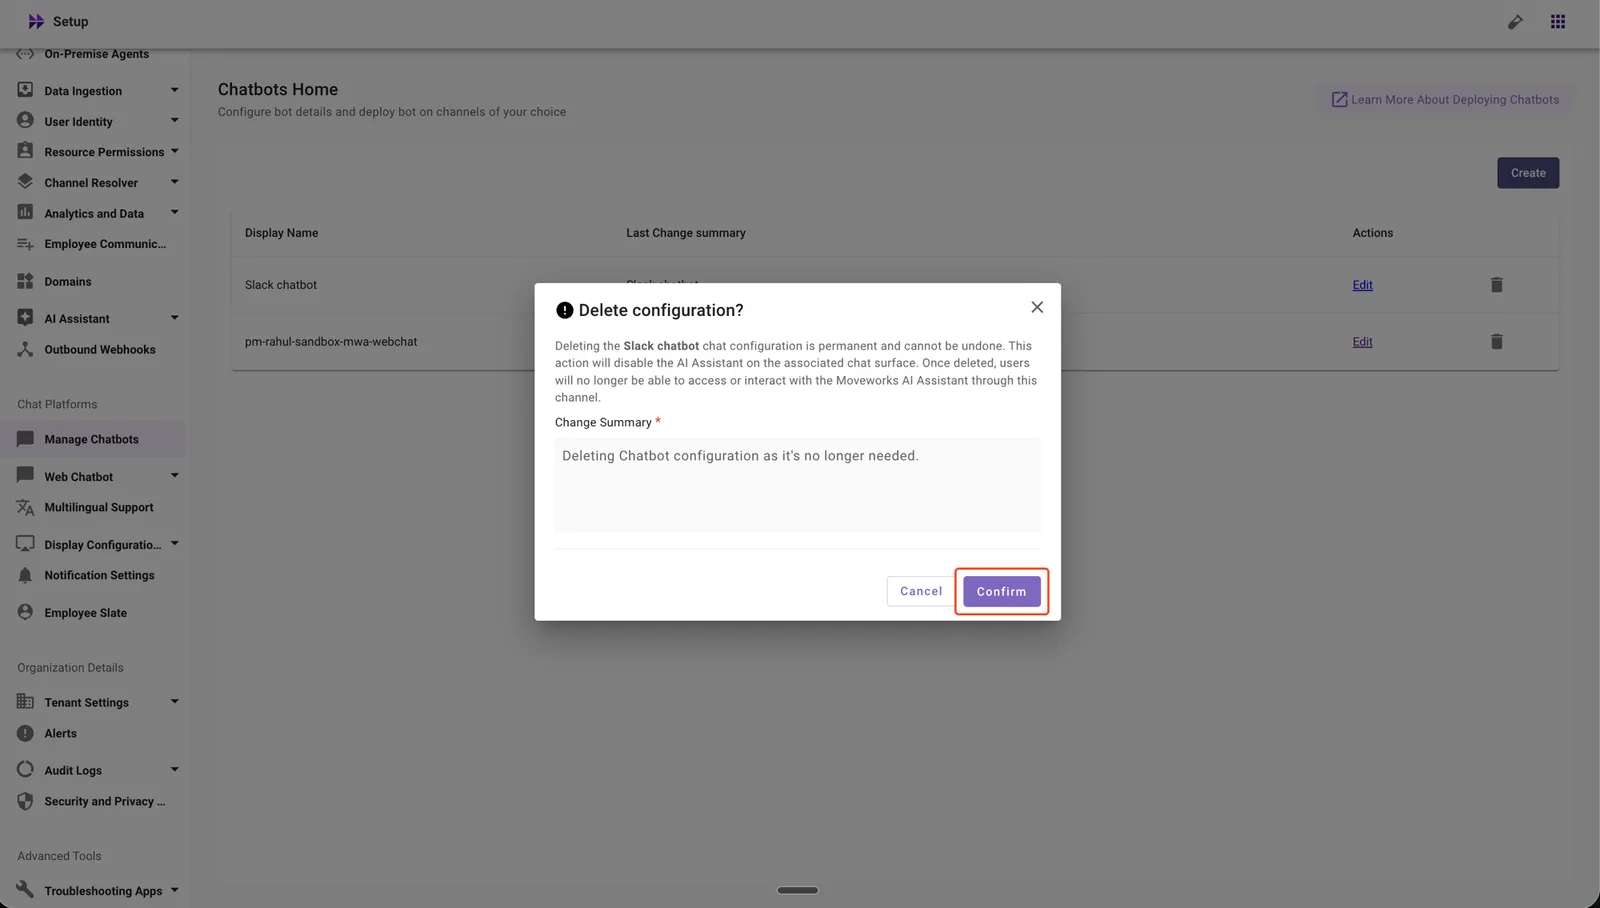The width and height of the screenshot is (1600, 908).
Task: Click the Display Configuration monitor icon
Action: pos(25,543)
